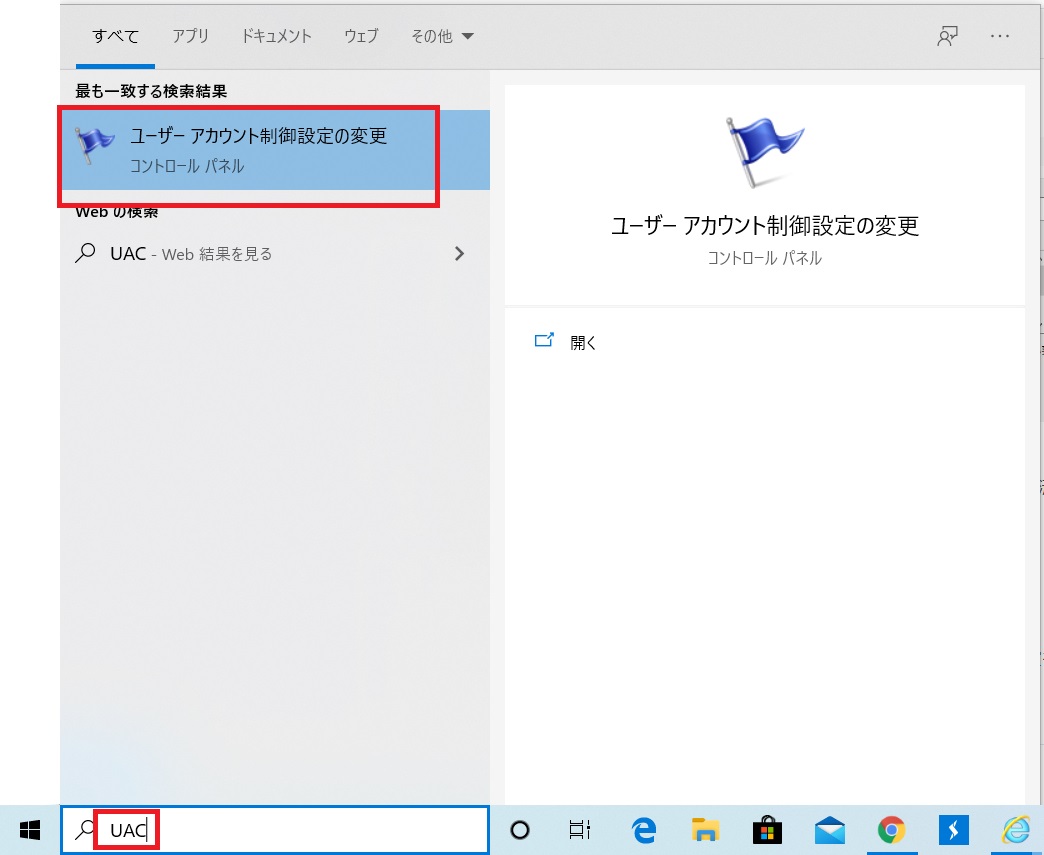Activate Cortana's circle icon on the taskbar
This screenshot has width=1044, height=855.
pos(519,830)
